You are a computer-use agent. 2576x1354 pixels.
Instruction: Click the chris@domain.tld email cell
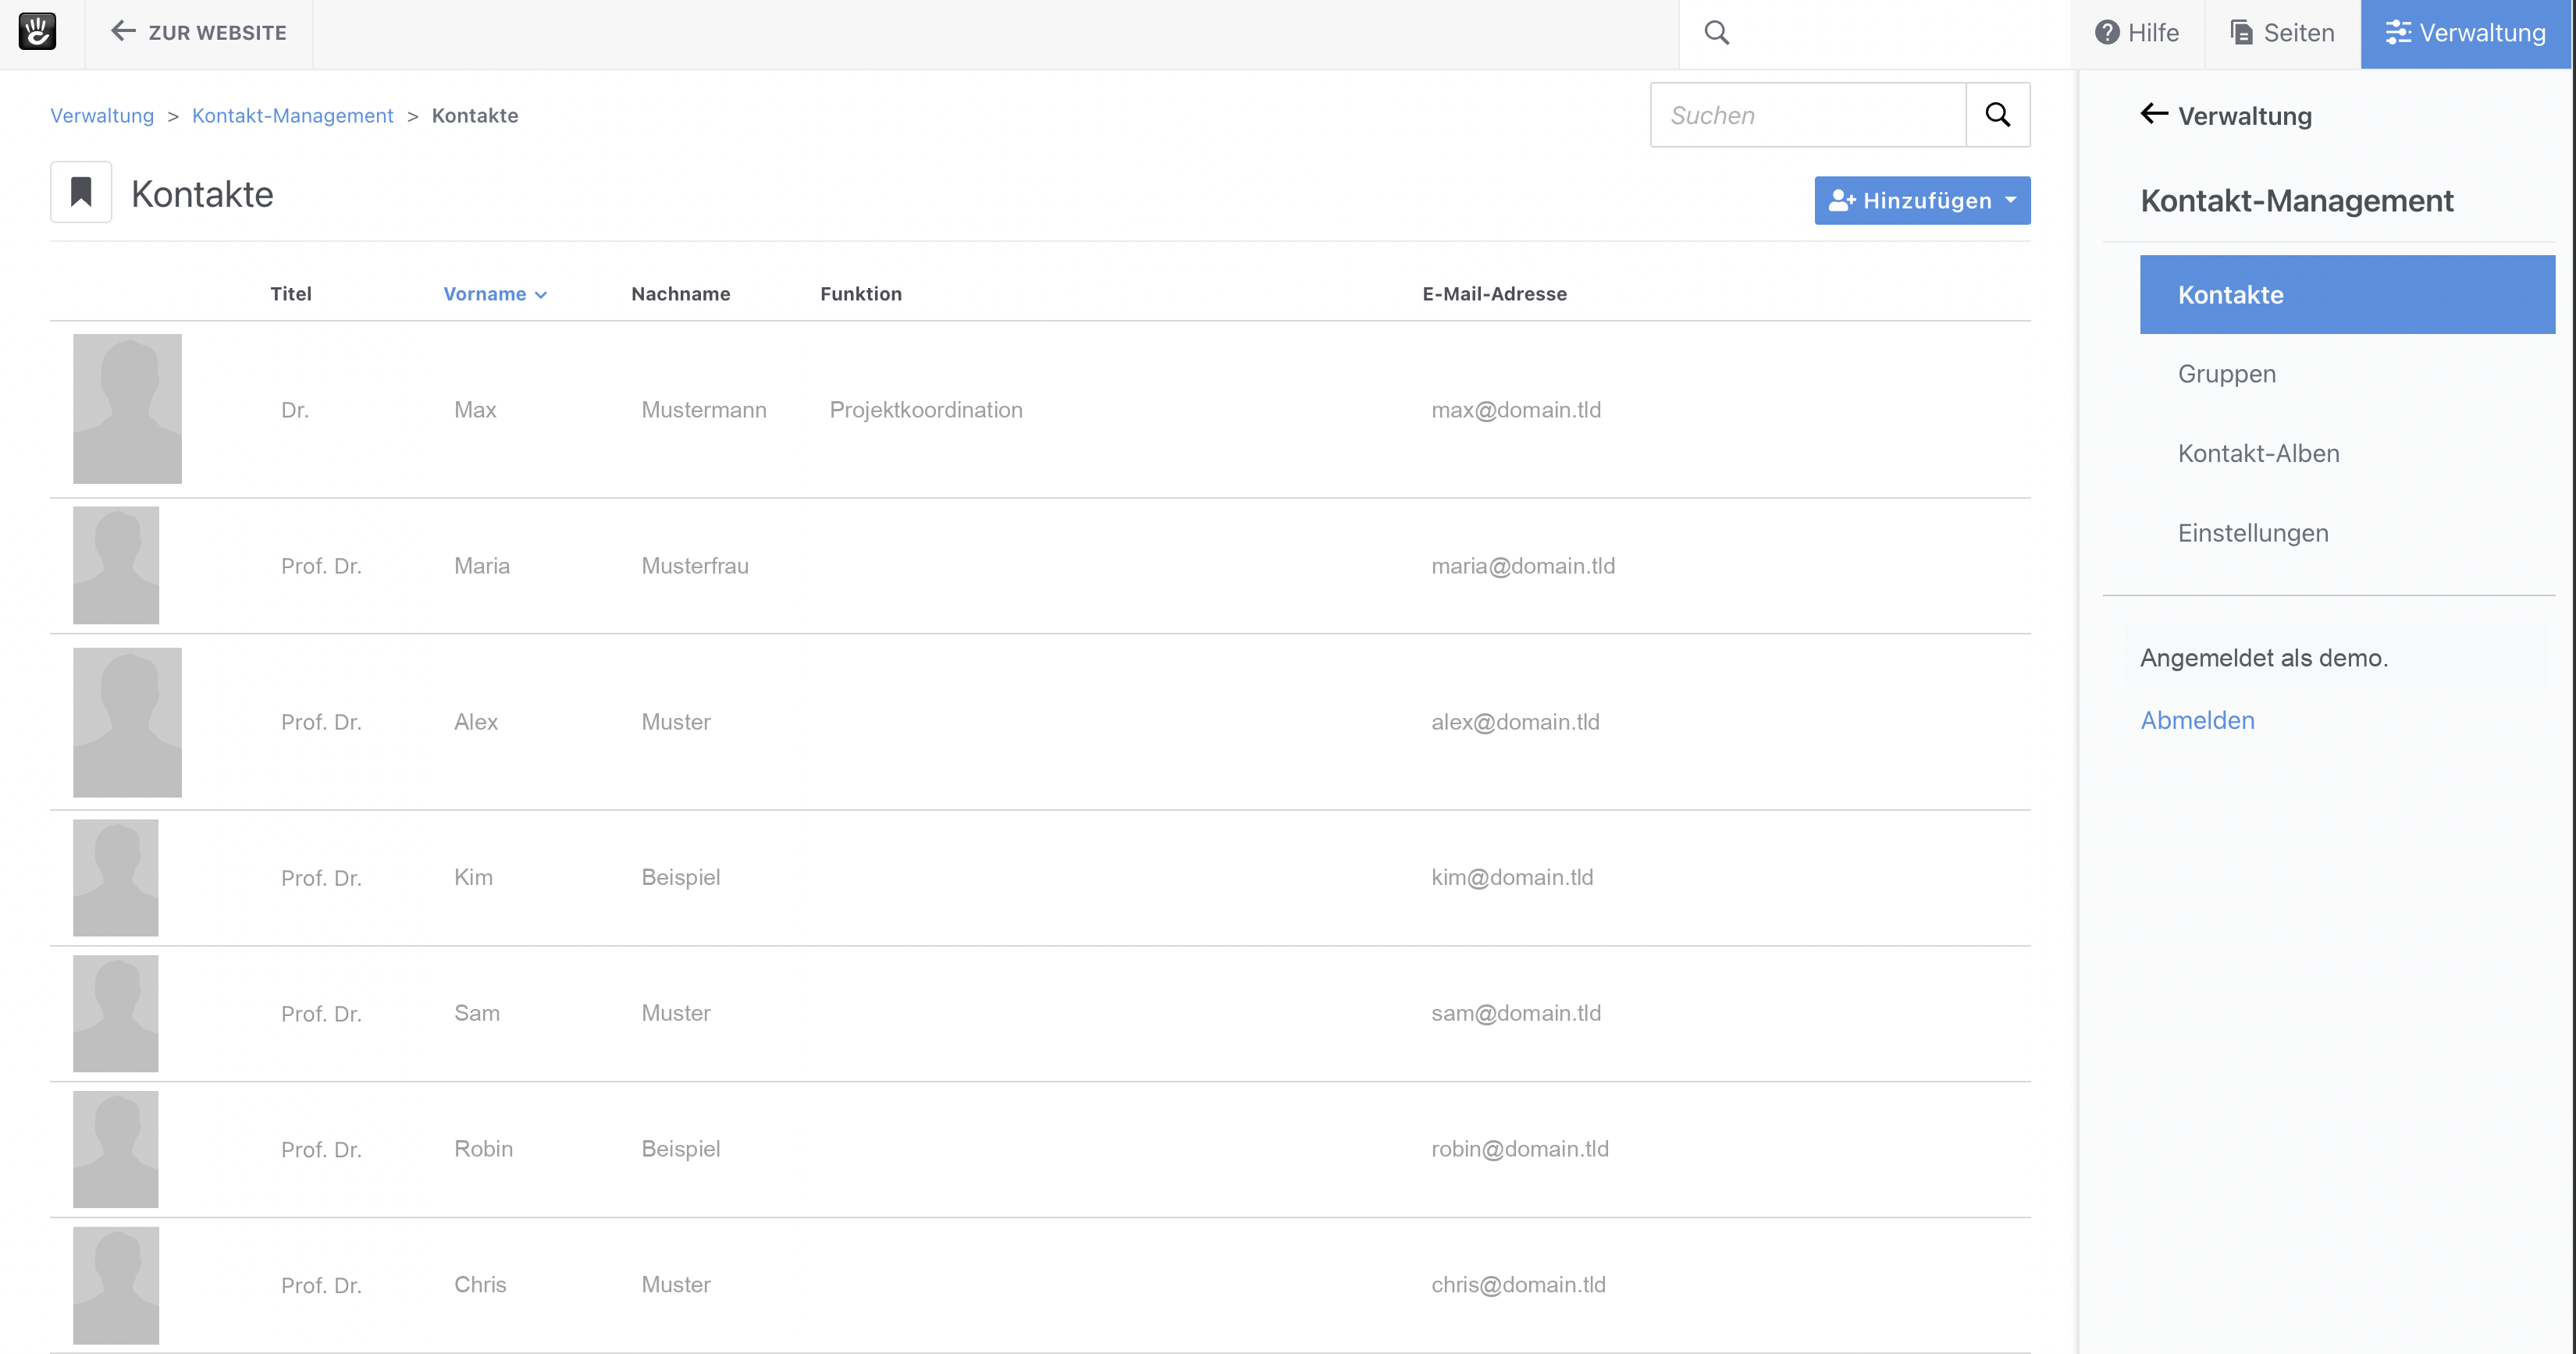pyautogui.click(x=1518, y=1285)
